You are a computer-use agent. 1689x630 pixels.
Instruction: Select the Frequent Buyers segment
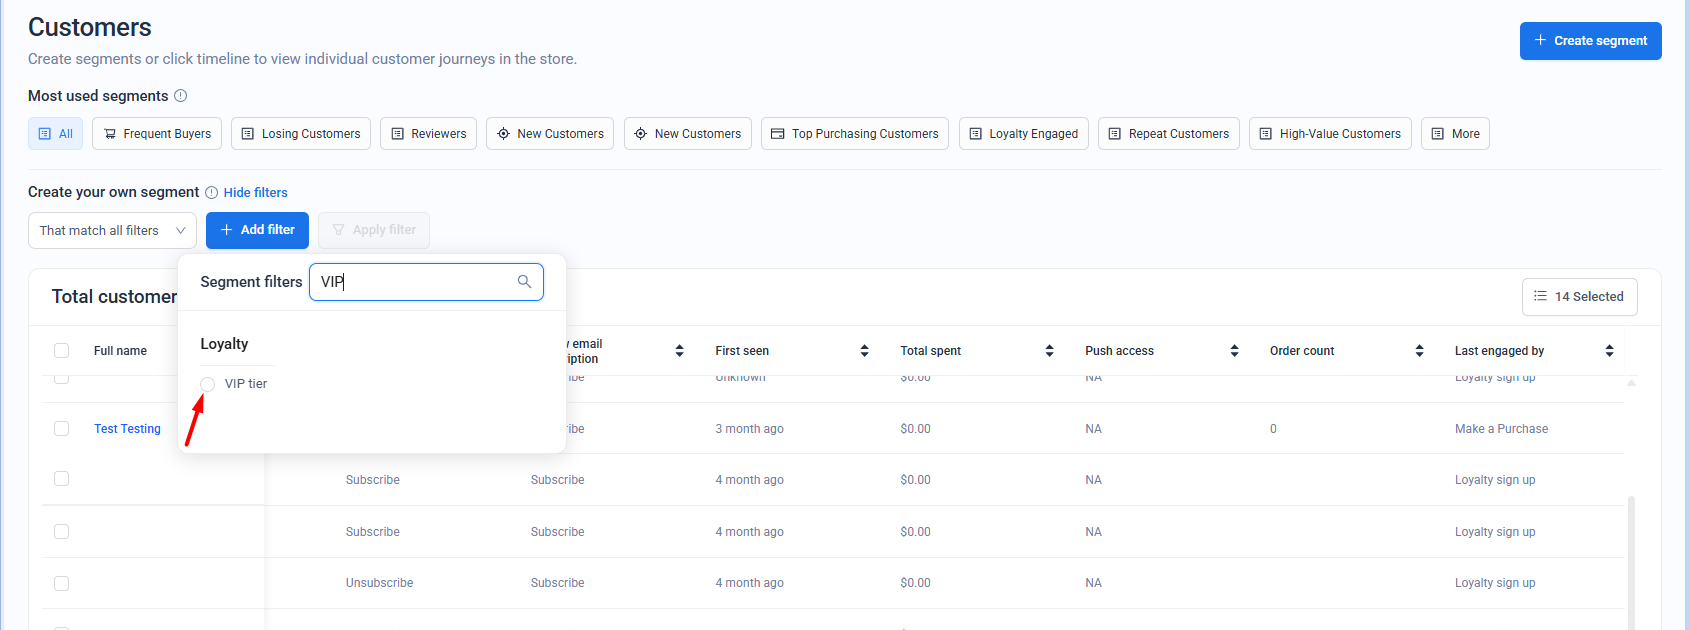coord(157,134)
